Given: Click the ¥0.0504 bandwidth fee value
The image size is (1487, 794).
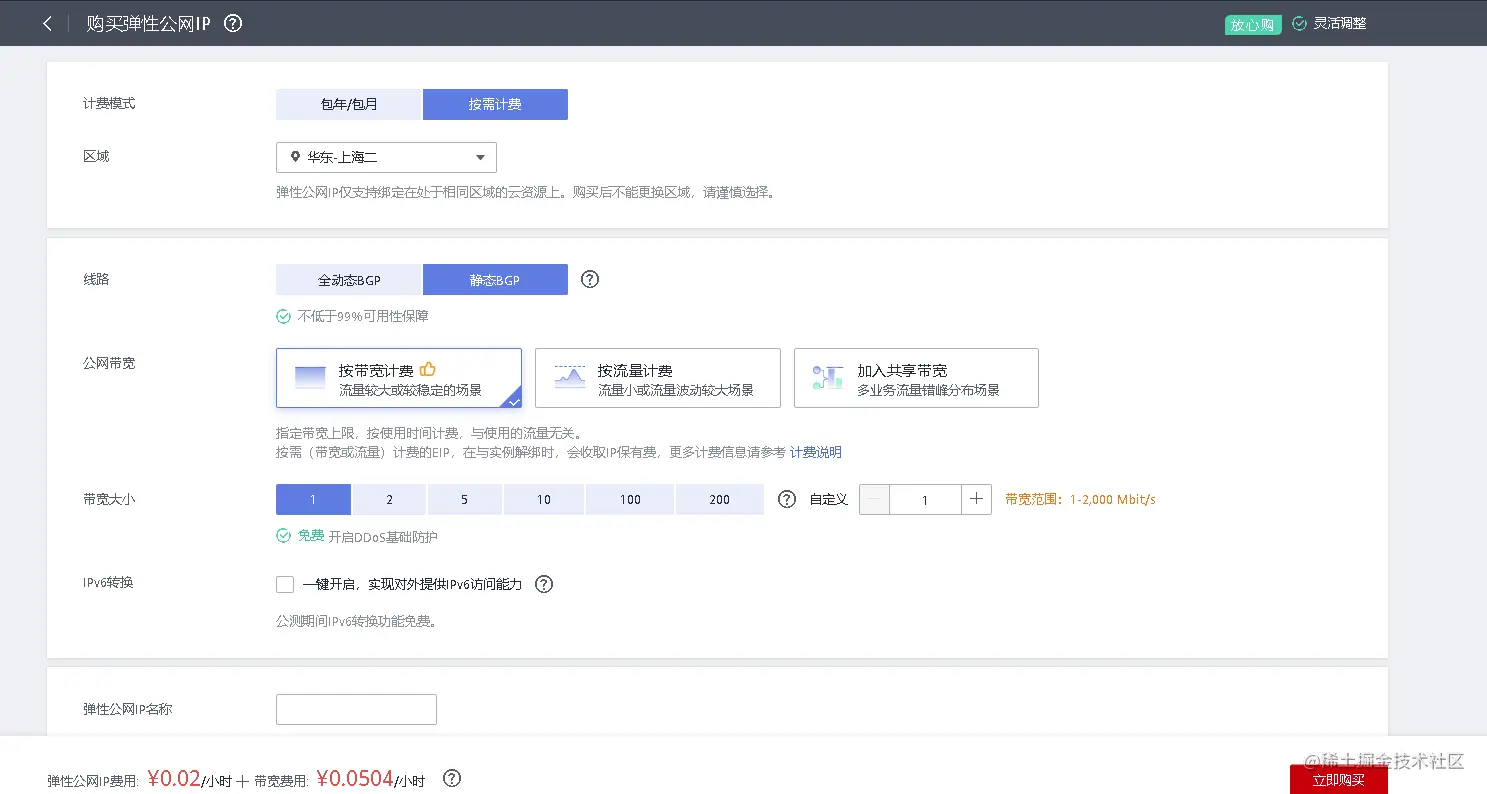Looking at the screenshot, I should [x=355, y=778].
